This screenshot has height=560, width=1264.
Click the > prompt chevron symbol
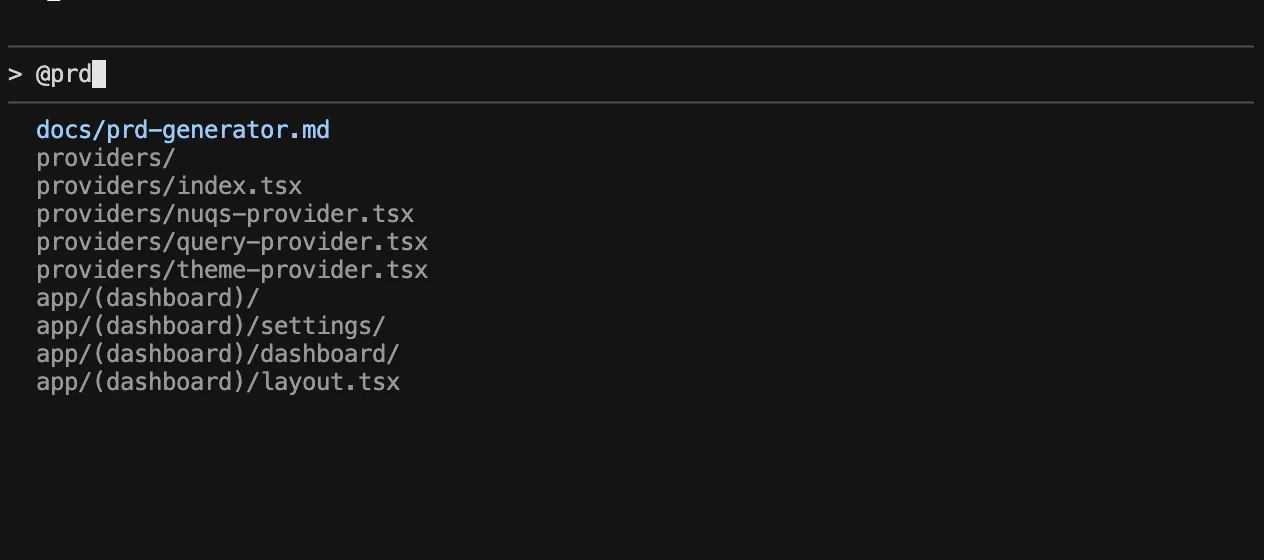15,74
